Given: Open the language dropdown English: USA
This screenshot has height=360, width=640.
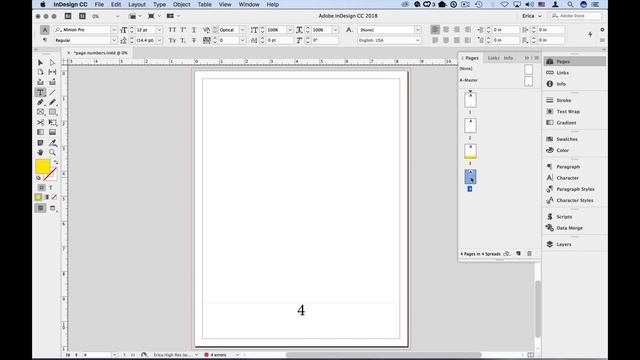Looking at the screenshot, I should [x=417, y=40].
